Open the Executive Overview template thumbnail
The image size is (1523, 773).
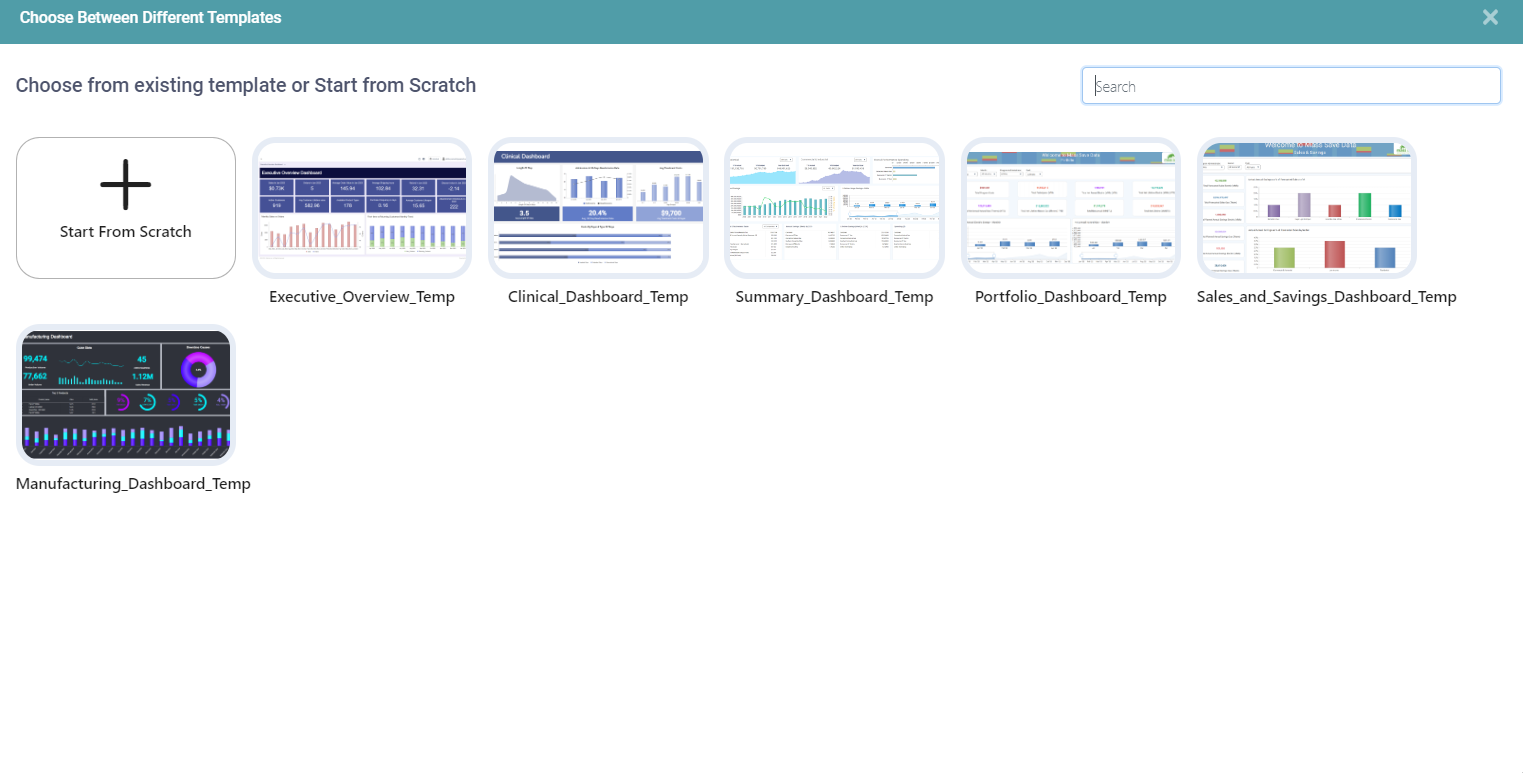click(x=362, y=208)
